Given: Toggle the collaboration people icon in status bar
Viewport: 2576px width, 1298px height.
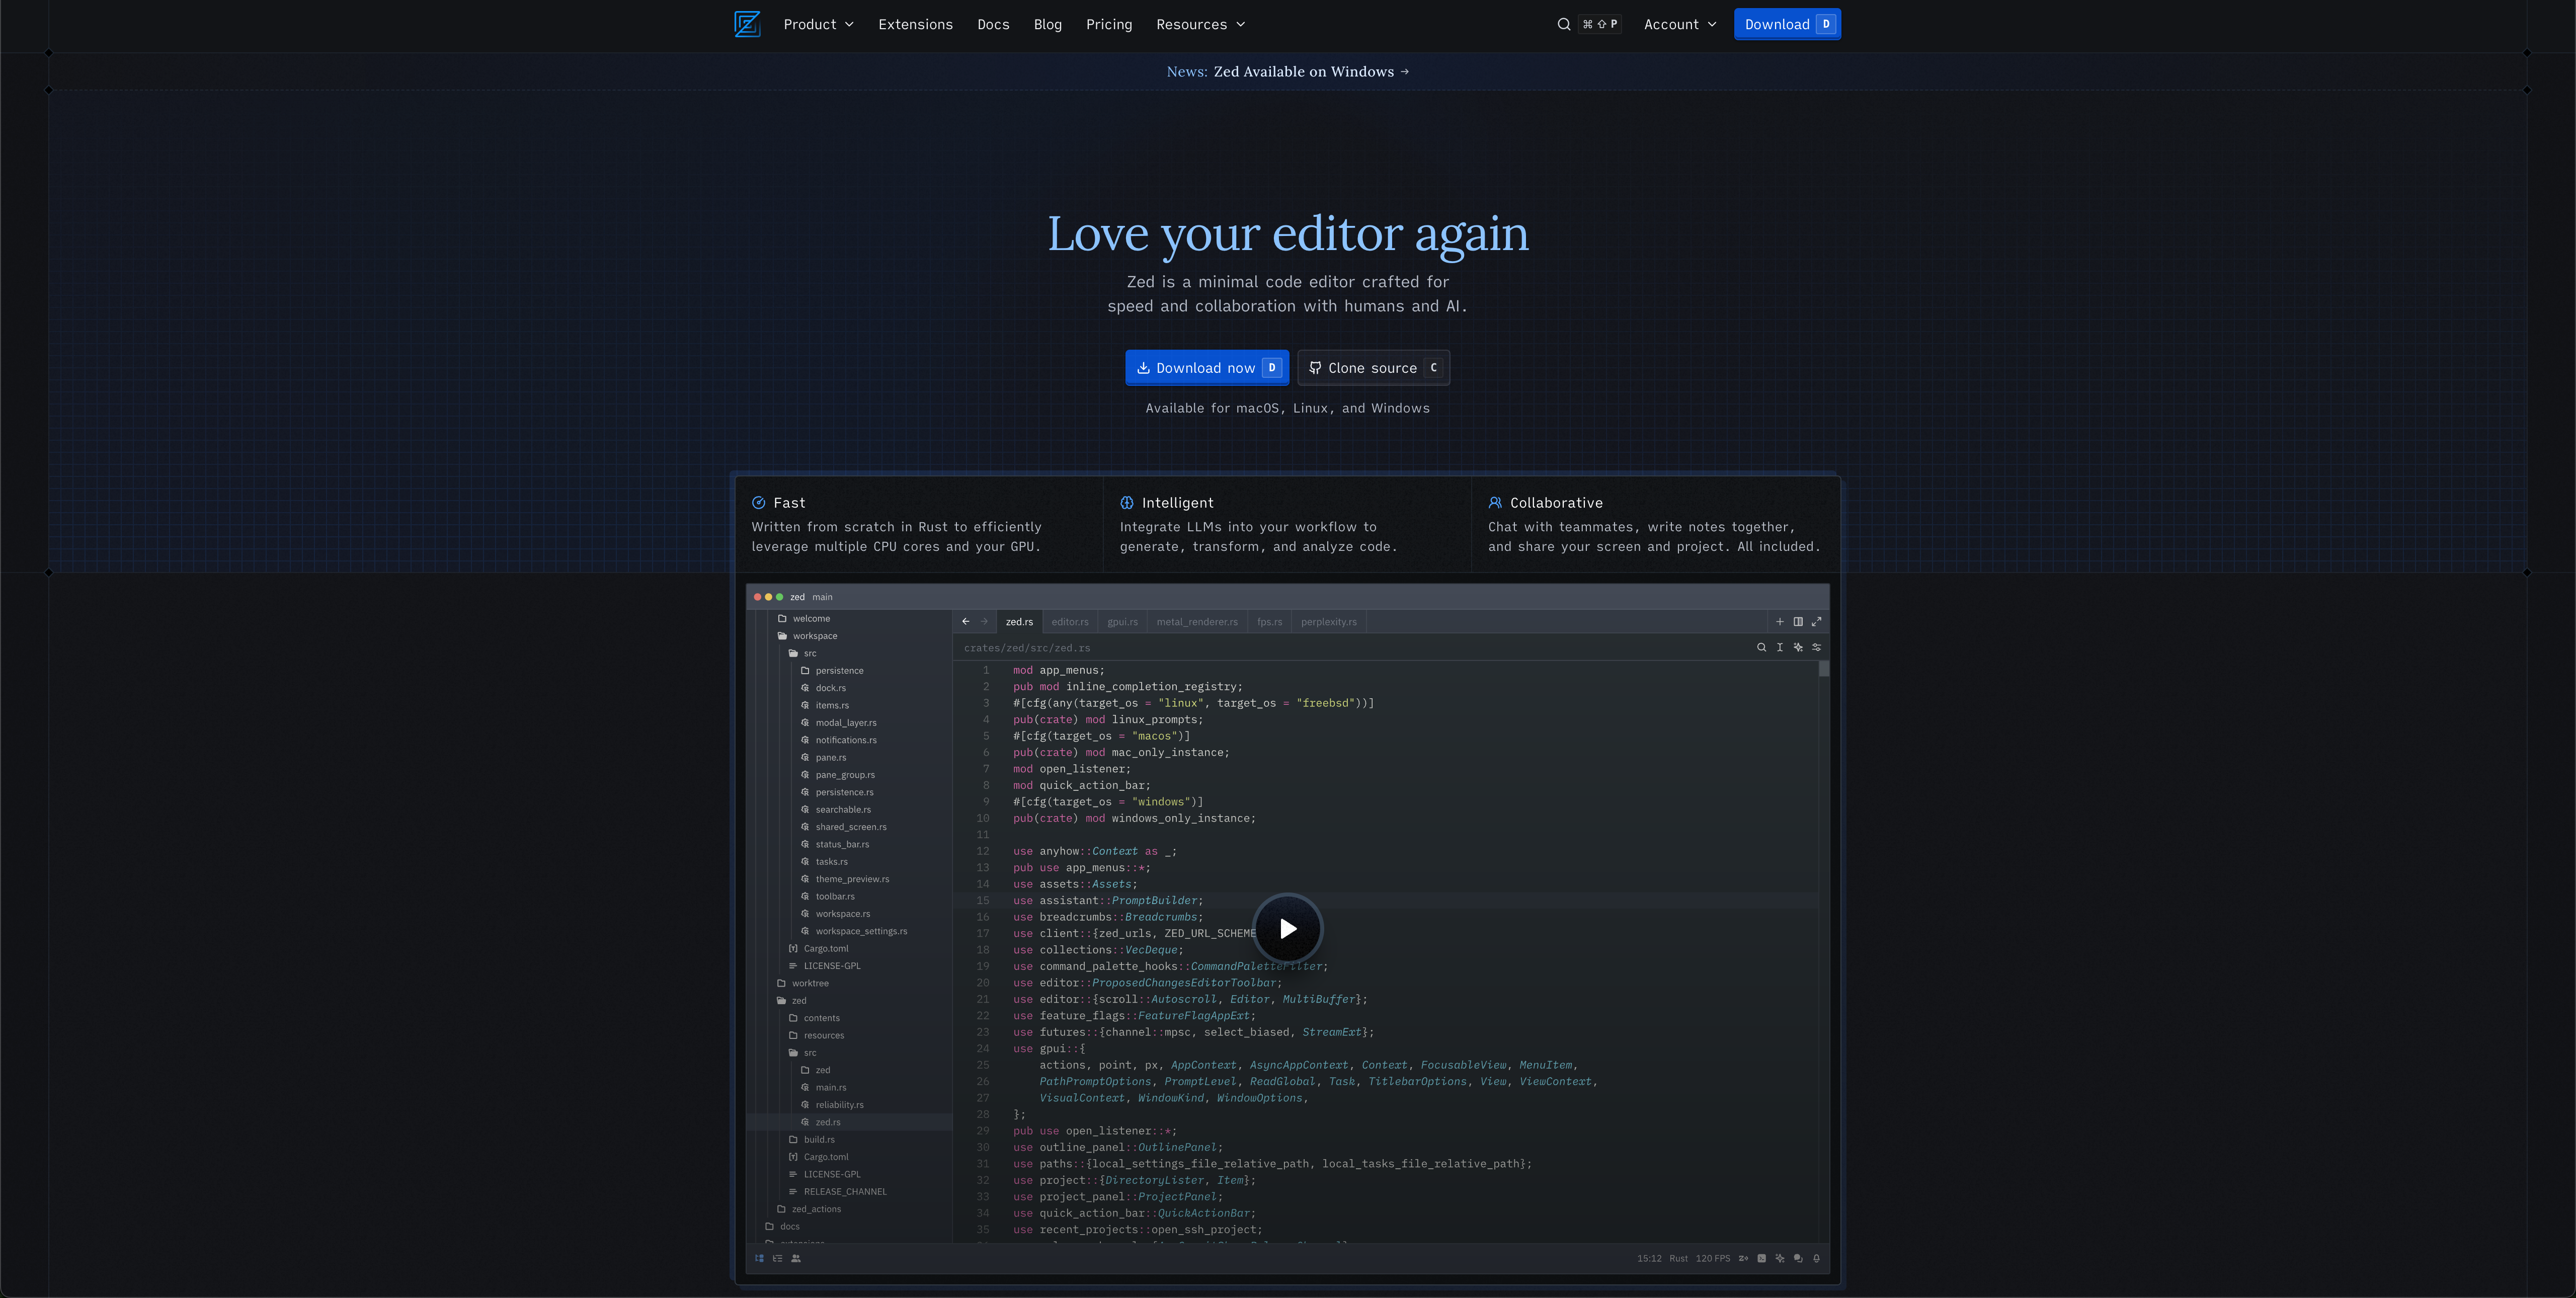Looking at the screenshot, I should [x=796, y=1258].
